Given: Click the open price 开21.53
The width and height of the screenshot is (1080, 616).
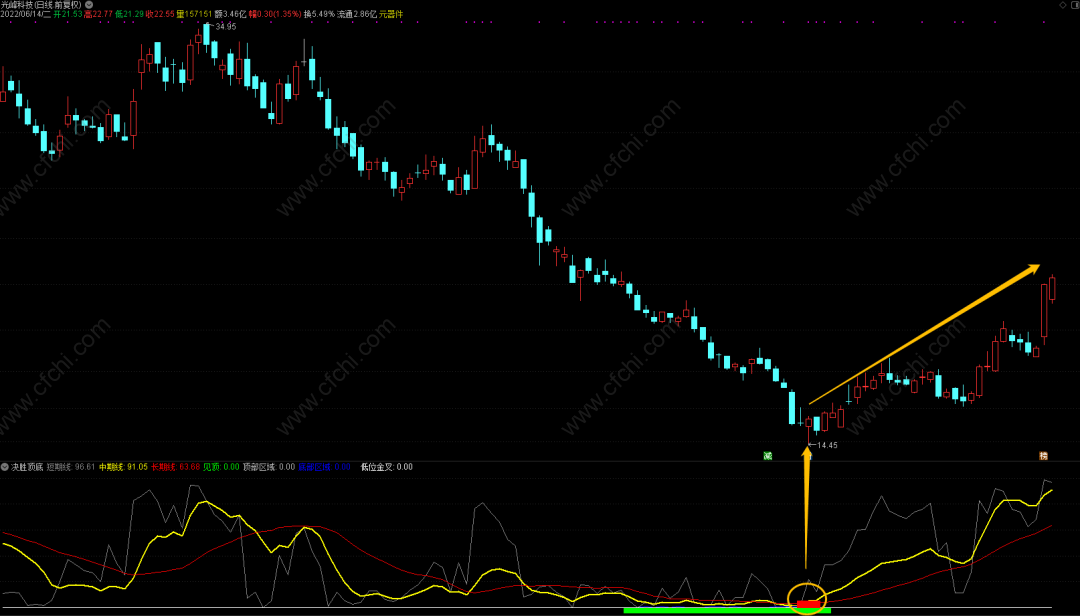Looking at the screenshot, I should click(x=68, y=14).
